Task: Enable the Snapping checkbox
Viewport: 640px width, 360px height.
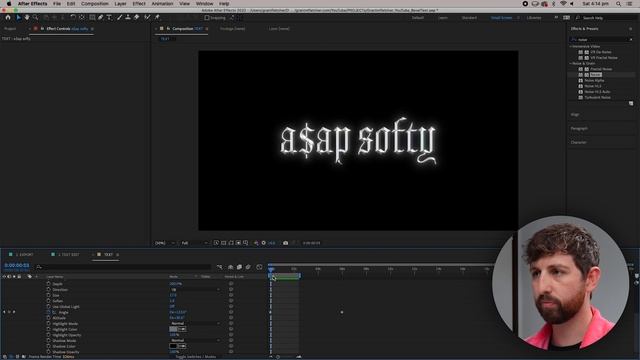Action: (x=207, y=18)
